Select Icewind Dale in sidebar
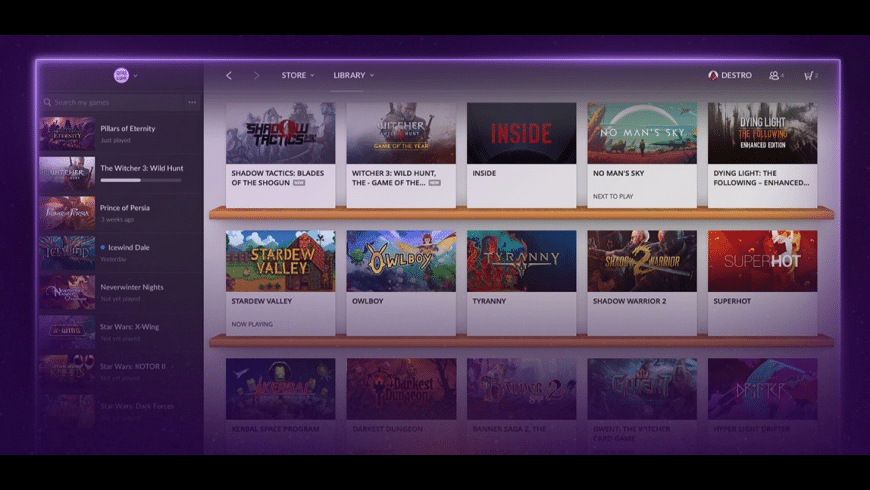 [x=121, y=252]
